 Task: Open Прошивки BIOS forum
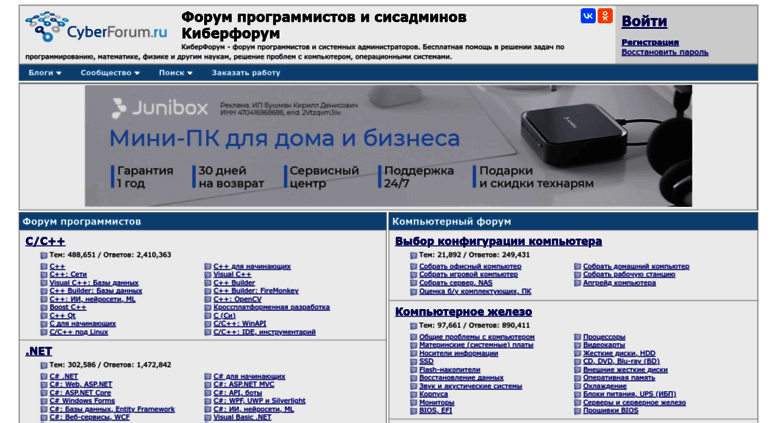[x=610, y=411]
